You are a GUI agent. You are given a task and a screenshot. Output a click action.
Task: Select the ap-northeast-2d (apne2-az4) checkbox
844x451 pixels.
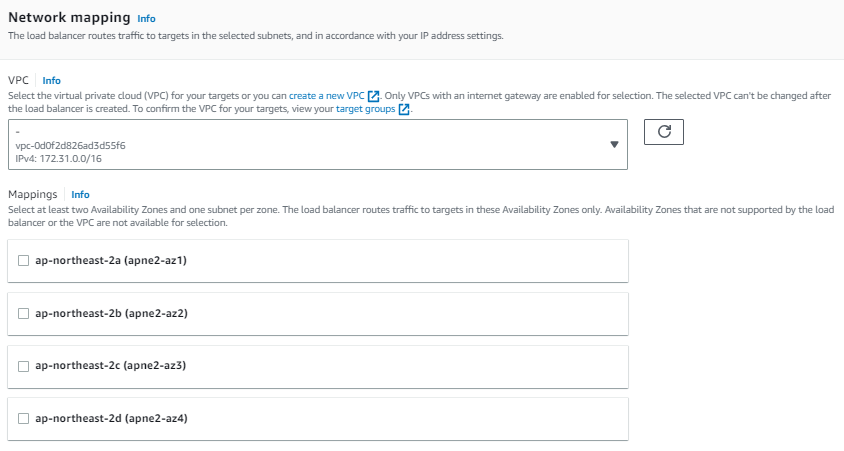23,418
